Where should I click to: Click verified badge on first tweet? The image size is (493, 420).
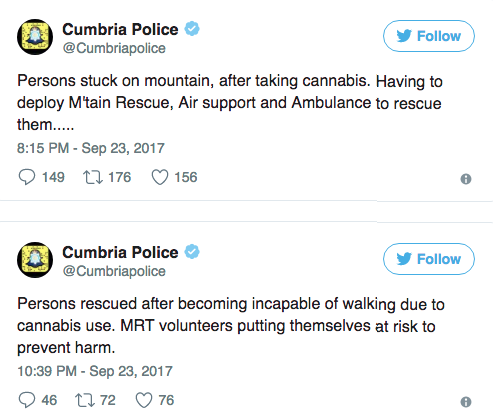(192, 29)
